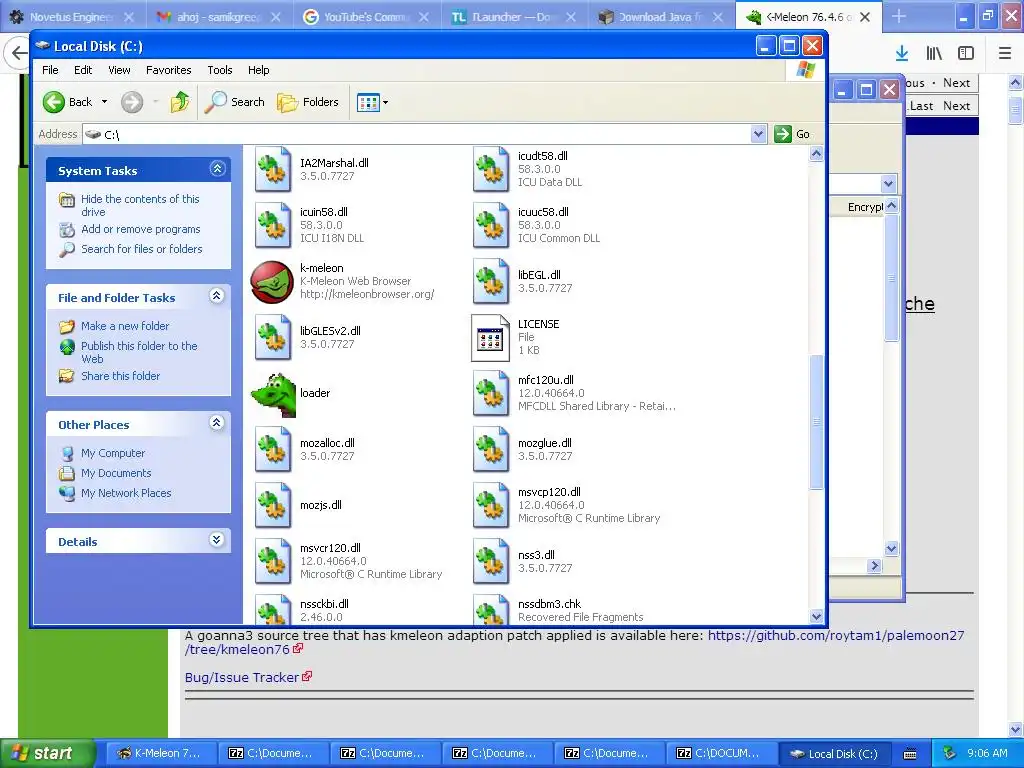The height and width of the screenshot is (768, 1024).
Task: Open the Edit menu
Action: click(83, 70)
